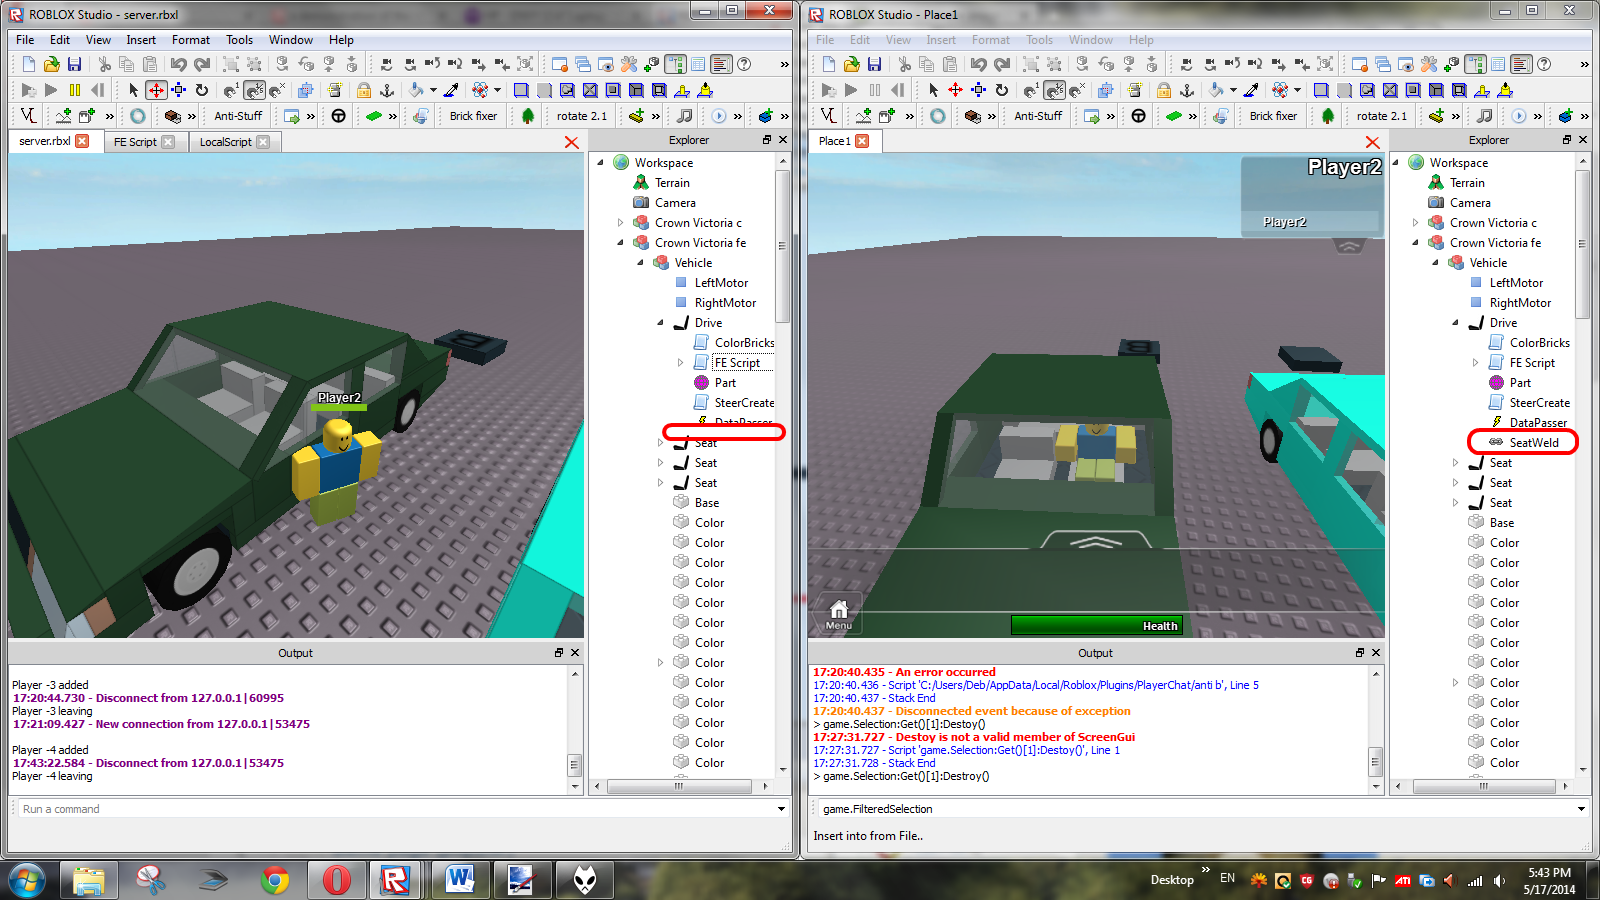This screenshot has width=1600, height=900.
Task: Select the Rotate tool in server.rbxl window
Action: 202,90
